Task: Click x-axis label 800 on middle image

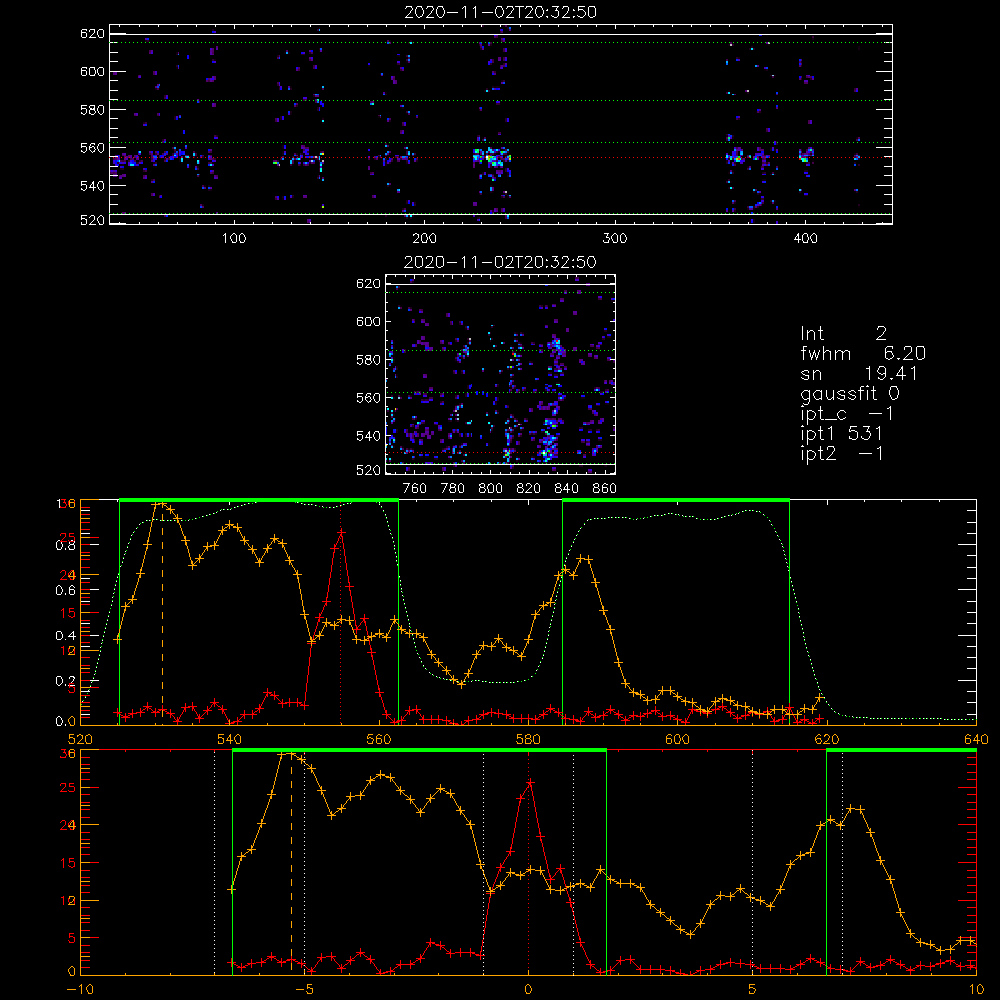Action: 490,489
